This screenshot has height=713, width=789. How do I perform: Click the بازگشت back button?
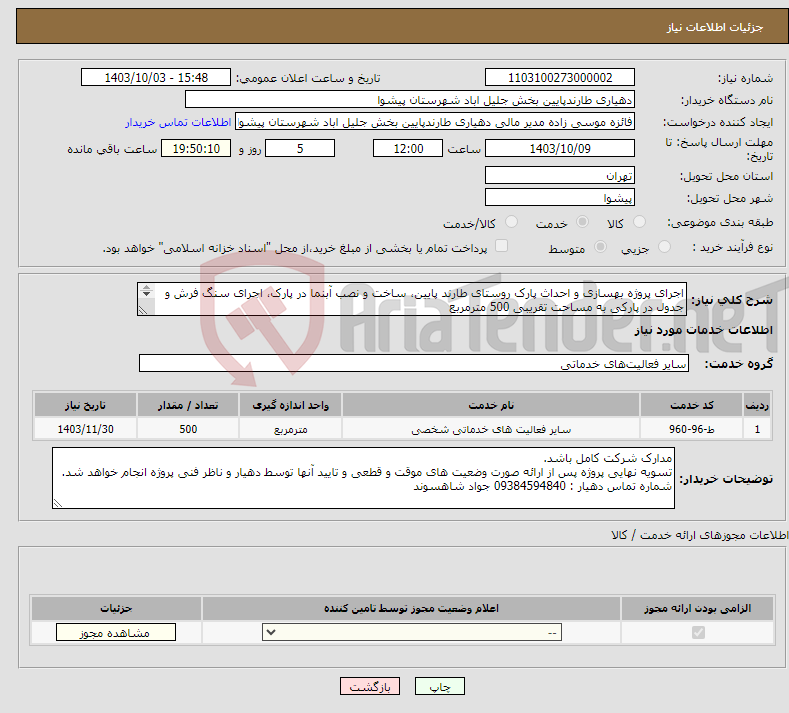pos(370,686)
